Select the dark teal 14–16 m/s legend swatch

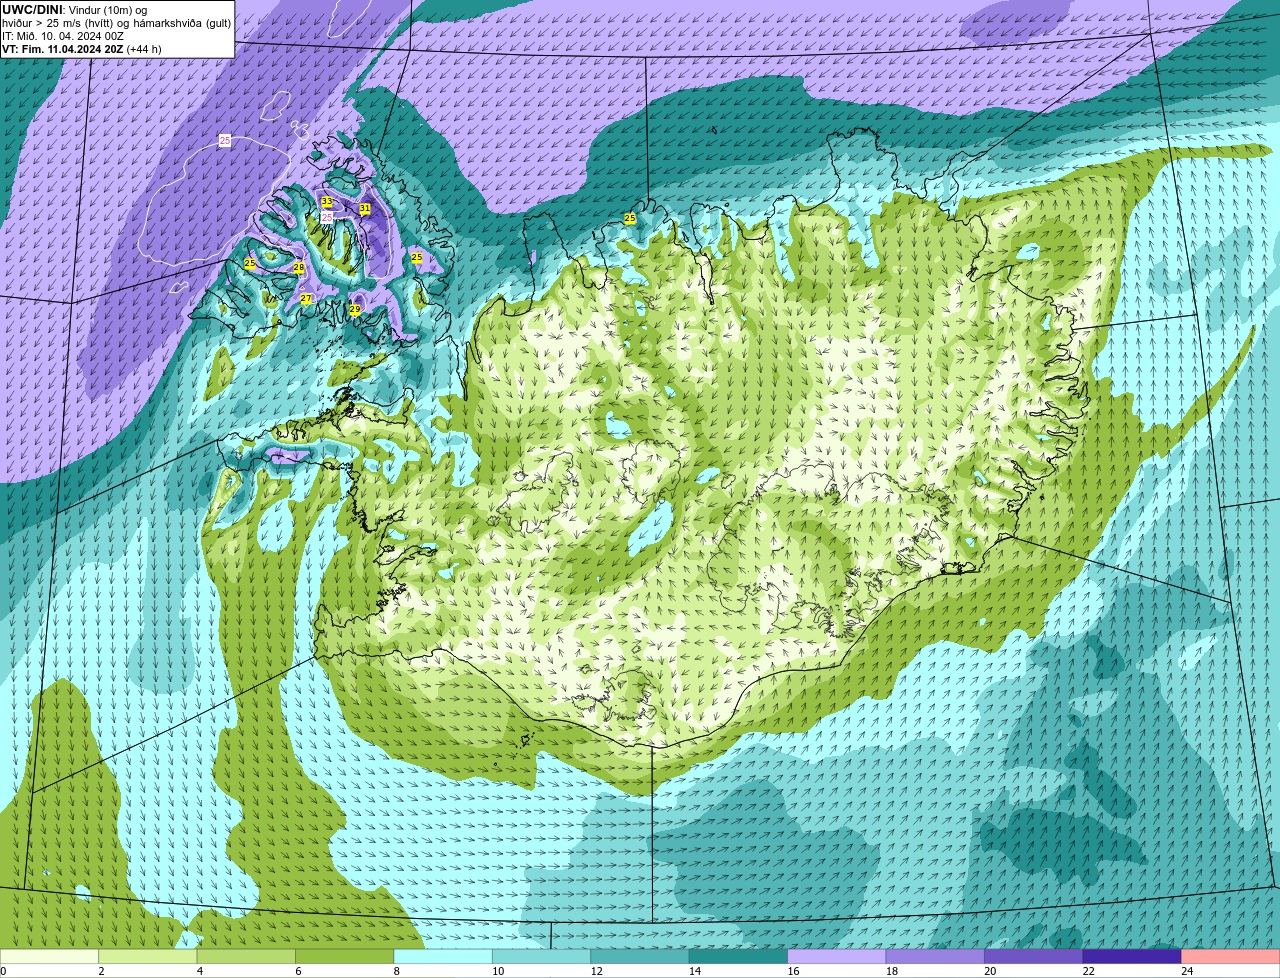tap(739, 956)
